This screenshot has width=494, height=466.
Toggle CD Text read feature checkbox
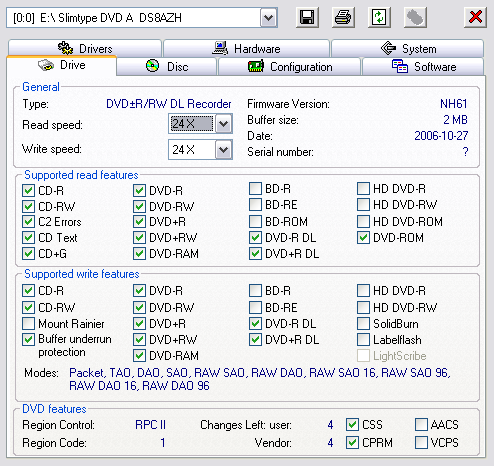point(28,238)
